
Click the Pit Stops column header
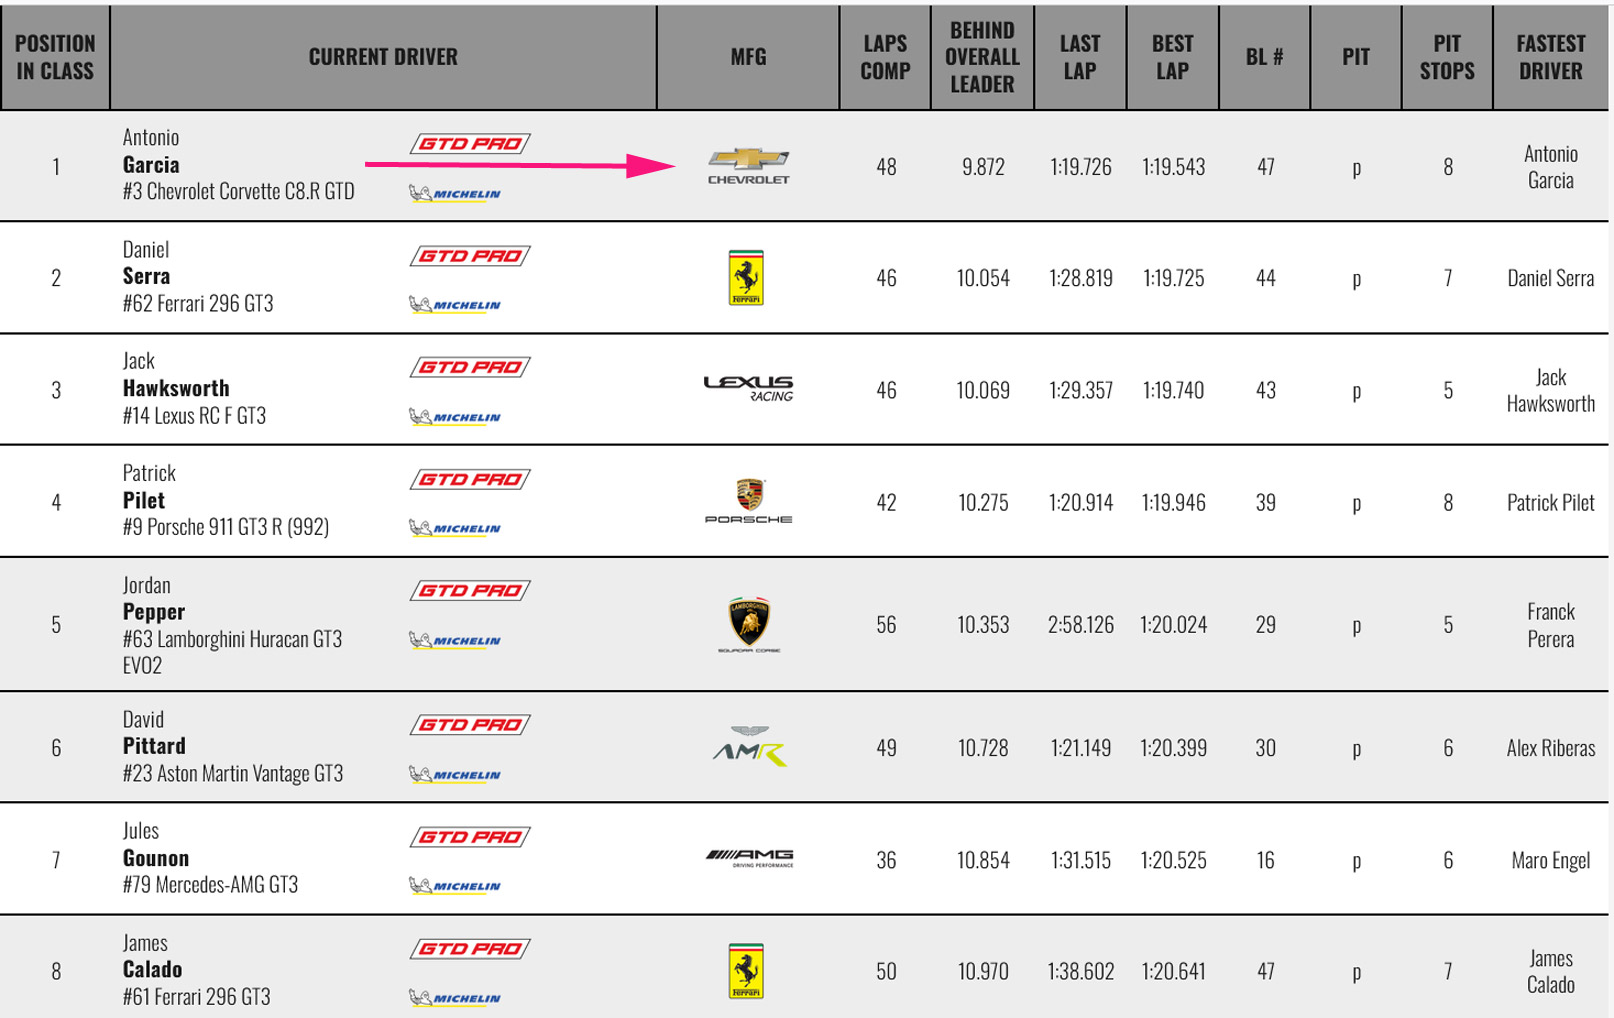[x=1447, y=57]
